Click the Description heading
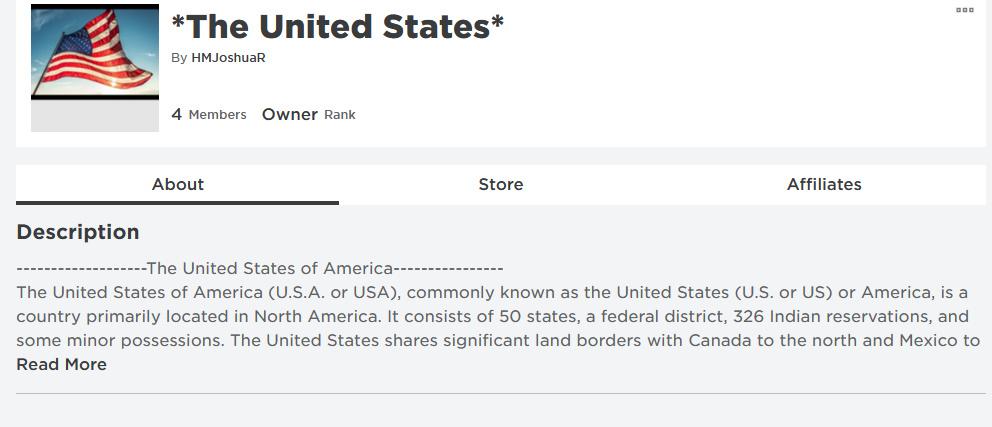 [78, 232]
